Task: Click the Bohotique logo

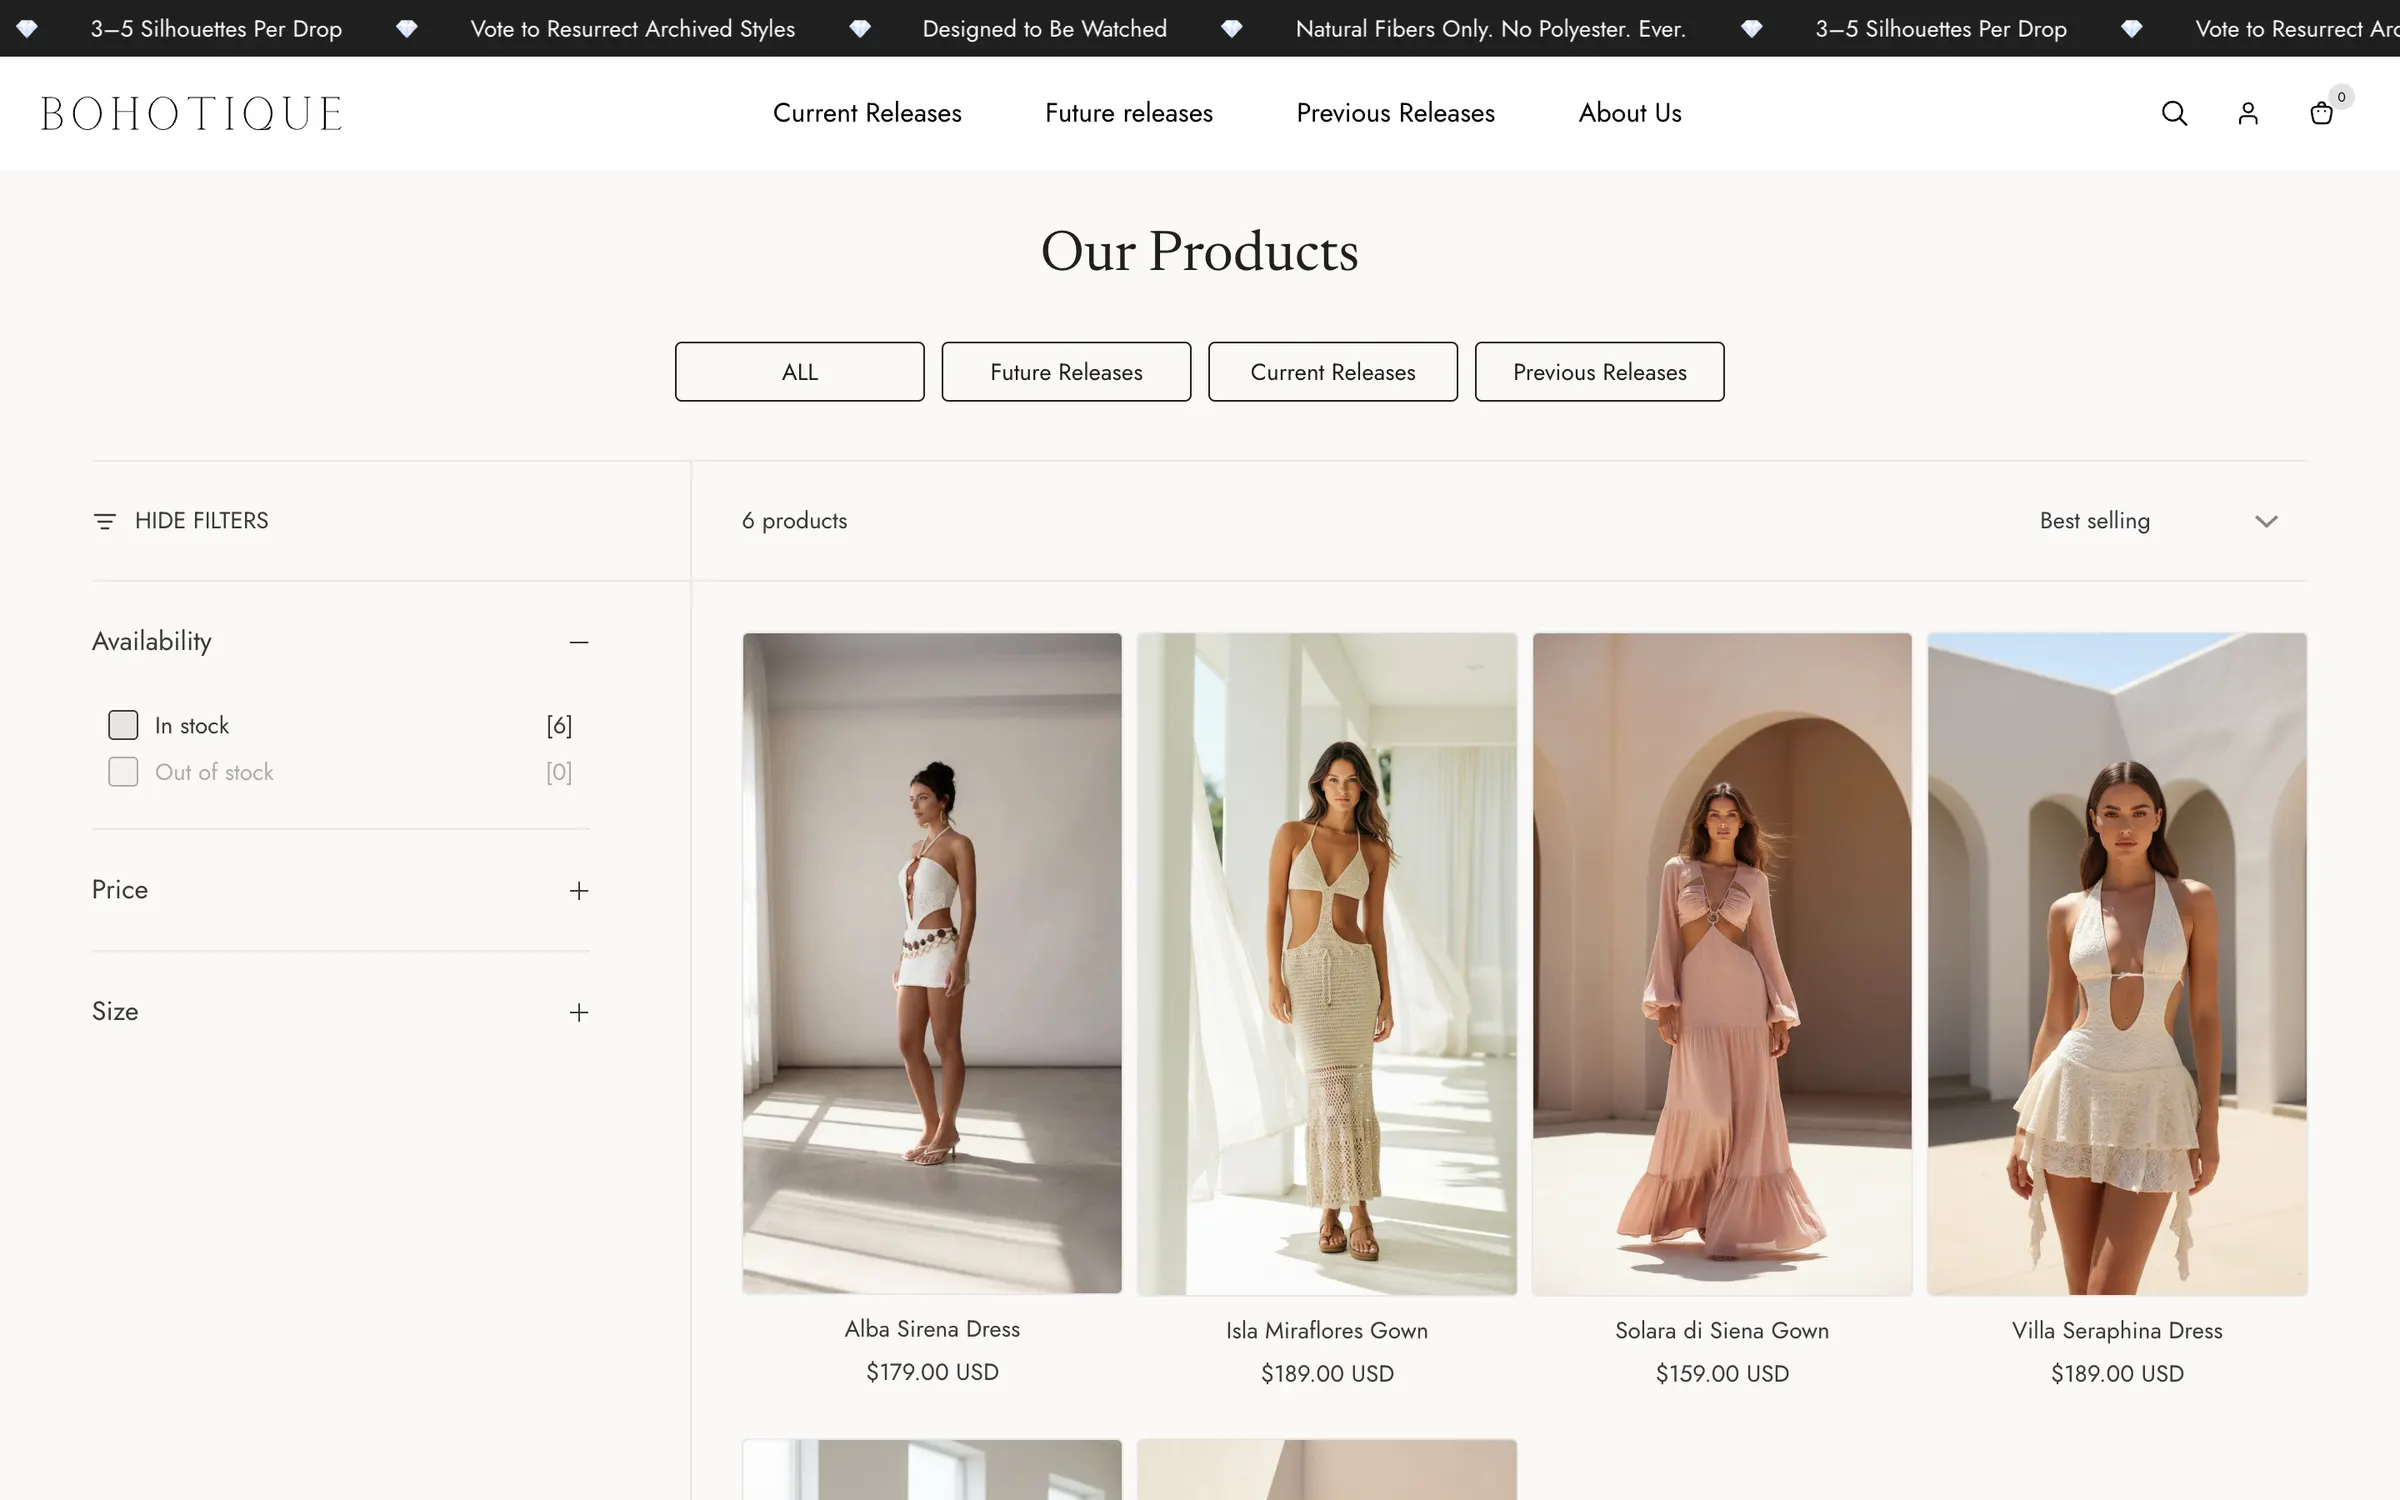Action: (x=192, y=113)
